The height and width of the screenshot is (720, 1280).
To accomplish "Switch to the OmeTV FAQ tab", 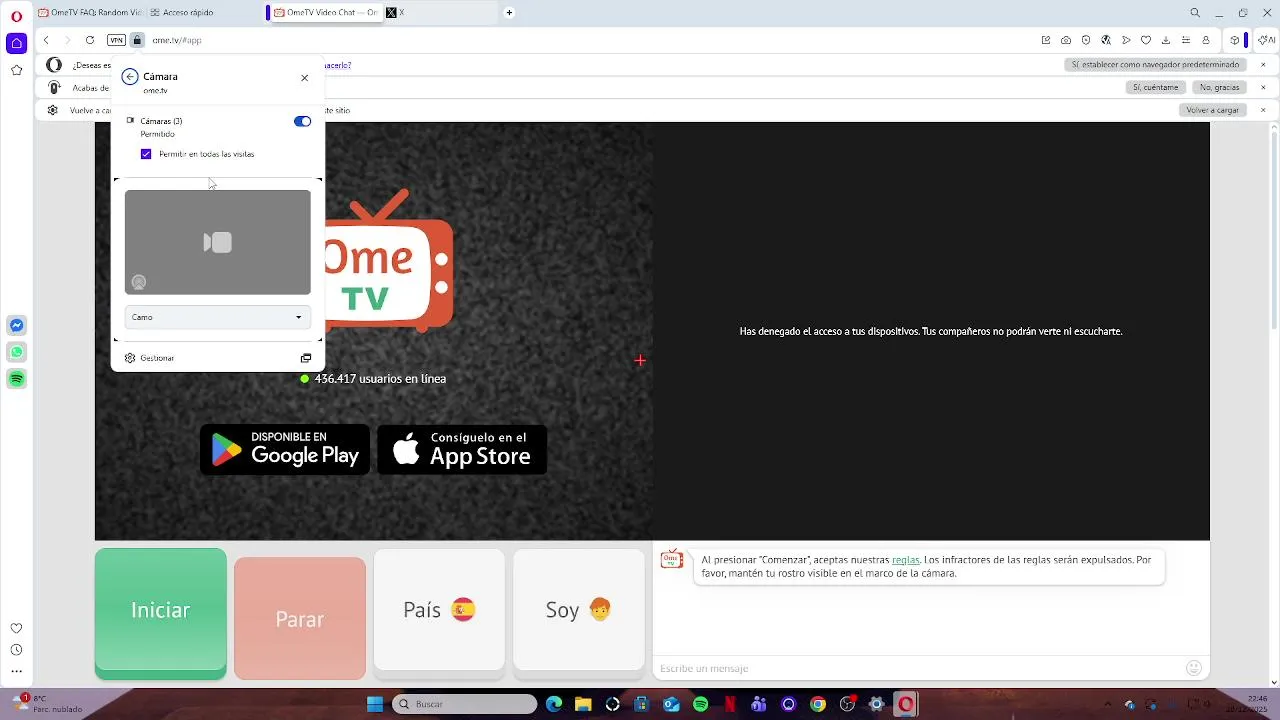I will (x=90, y=13).
